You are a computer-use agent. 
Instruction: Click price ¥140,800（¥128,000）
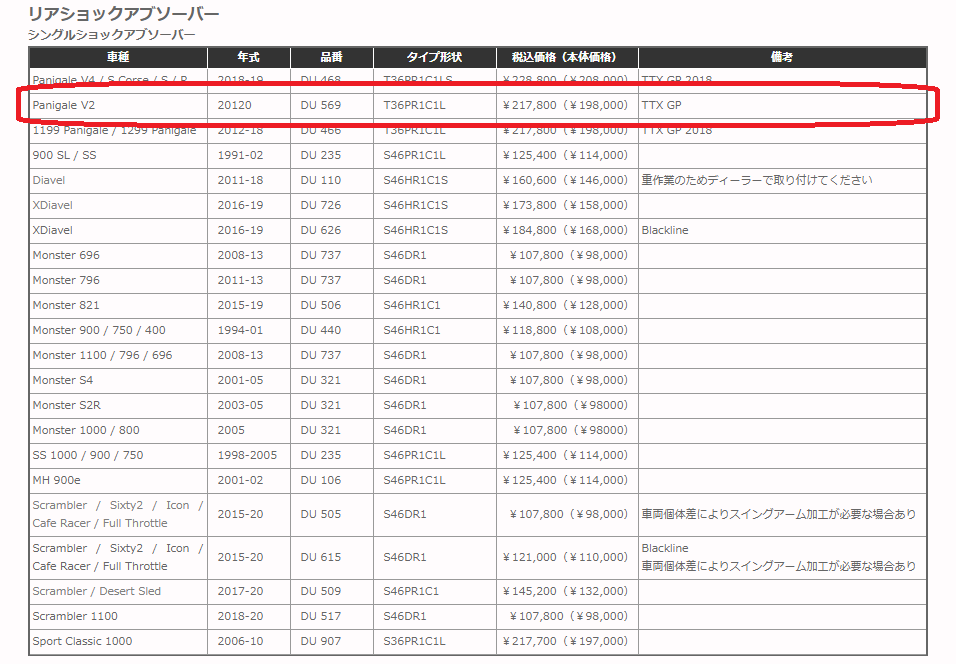coord(565,305)
